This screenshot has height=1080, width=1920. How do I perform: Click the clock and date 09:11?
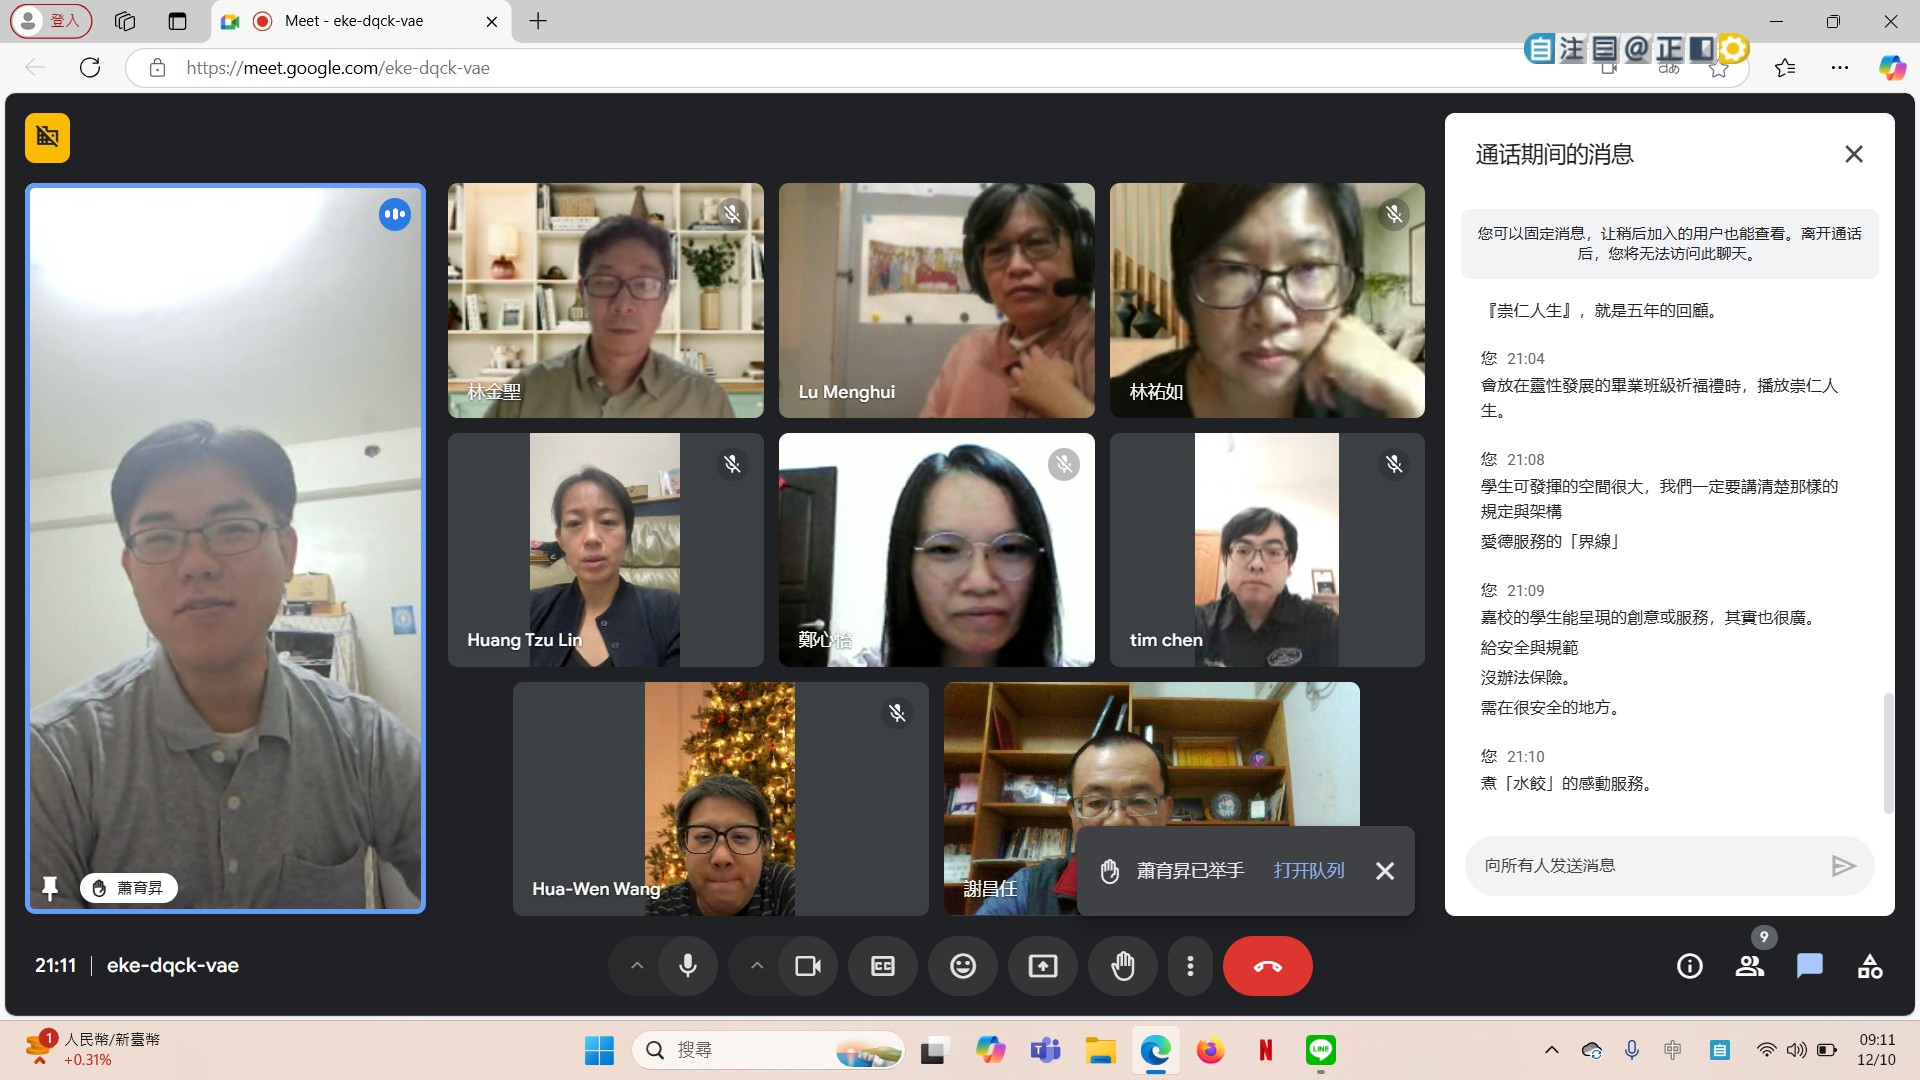[x=1877, y=1050]
